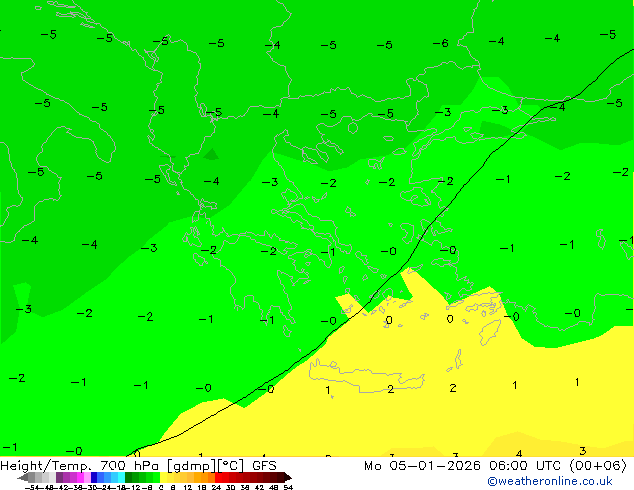Image resolution: width=634 pixels, height=490 pixels.
Task: Select the GFS model label
Action: pyautogui.click(x=264, y=466)
